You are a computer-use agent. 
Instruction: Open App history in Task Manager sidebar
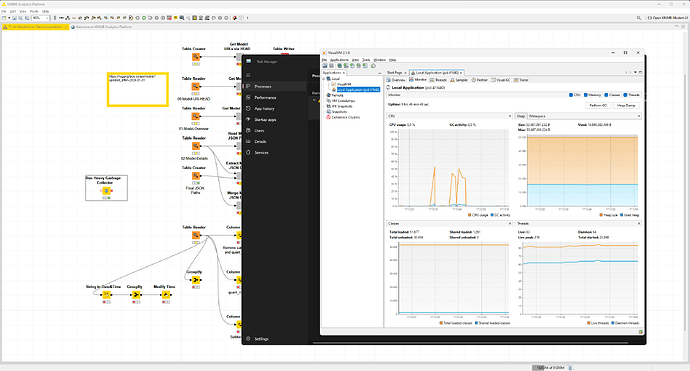pyautogui.click(x=264, y=109)
